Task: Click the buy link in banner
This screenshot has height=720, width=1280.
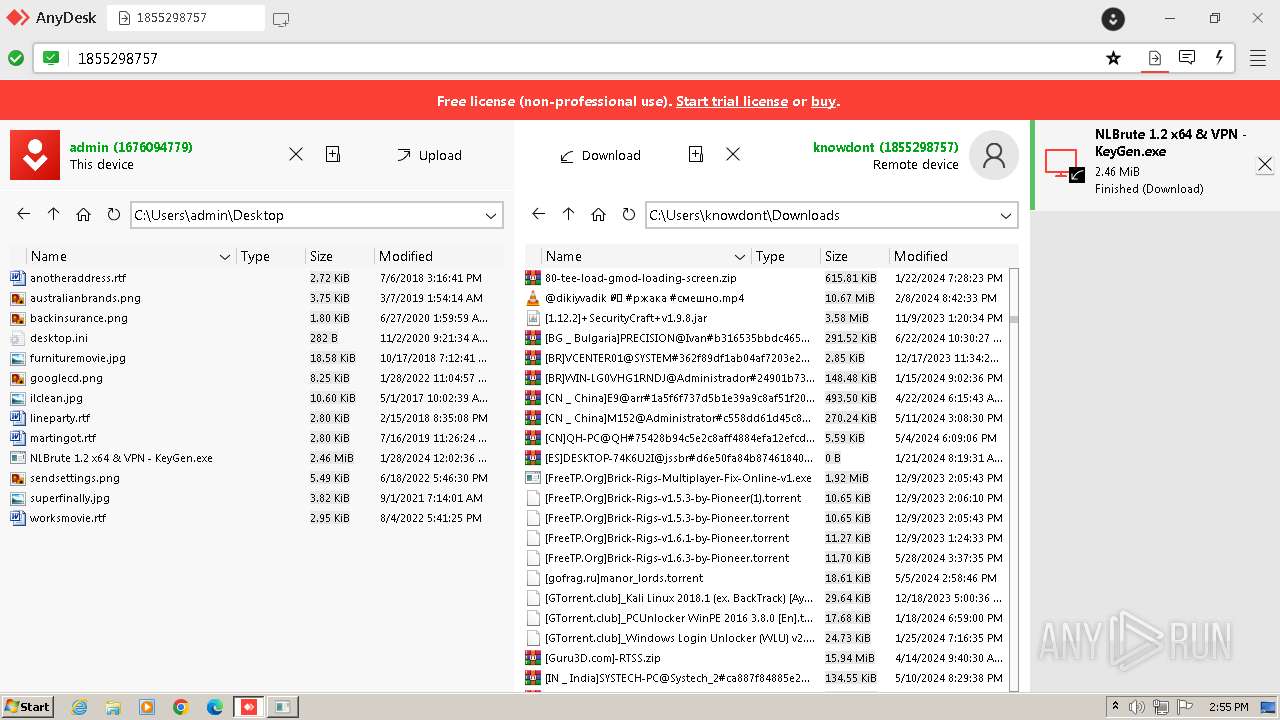Action: pos(824,101)
